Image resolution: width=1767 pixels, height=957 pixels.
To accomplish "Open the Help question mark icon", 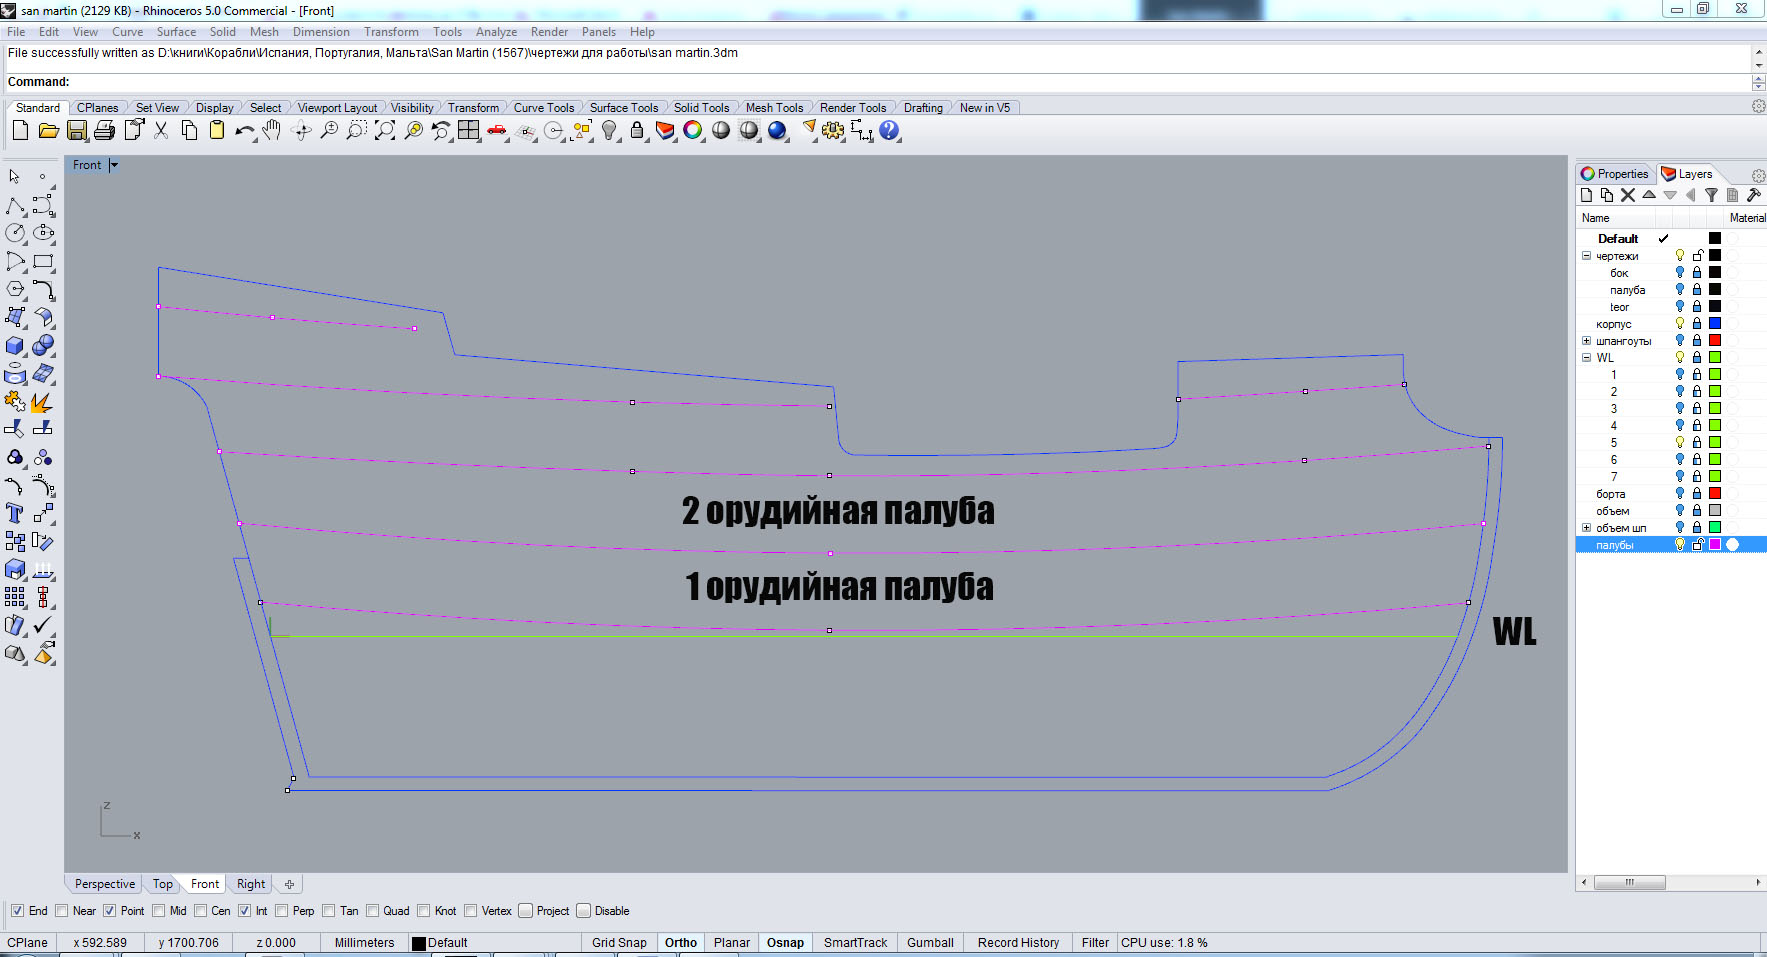I will tap(889, 131).
